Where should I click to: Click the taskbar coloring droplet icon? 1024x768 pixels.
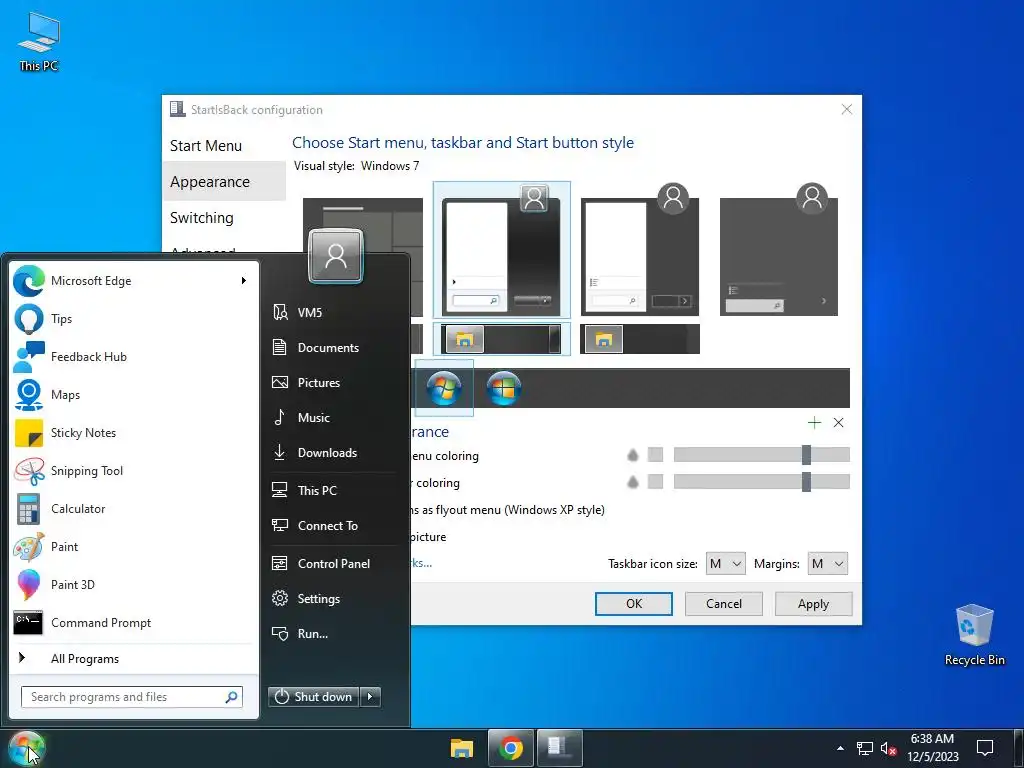[632, 482]
